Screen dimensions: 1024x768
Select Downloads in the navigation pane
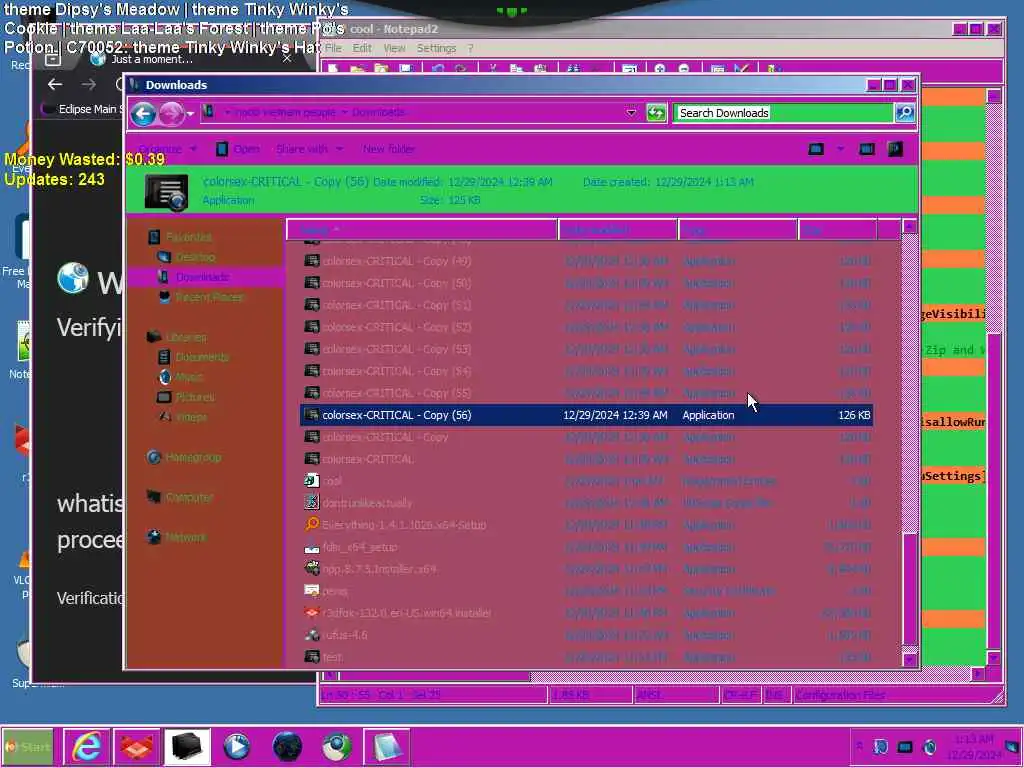pyautogui.click(x=202, y=277)
